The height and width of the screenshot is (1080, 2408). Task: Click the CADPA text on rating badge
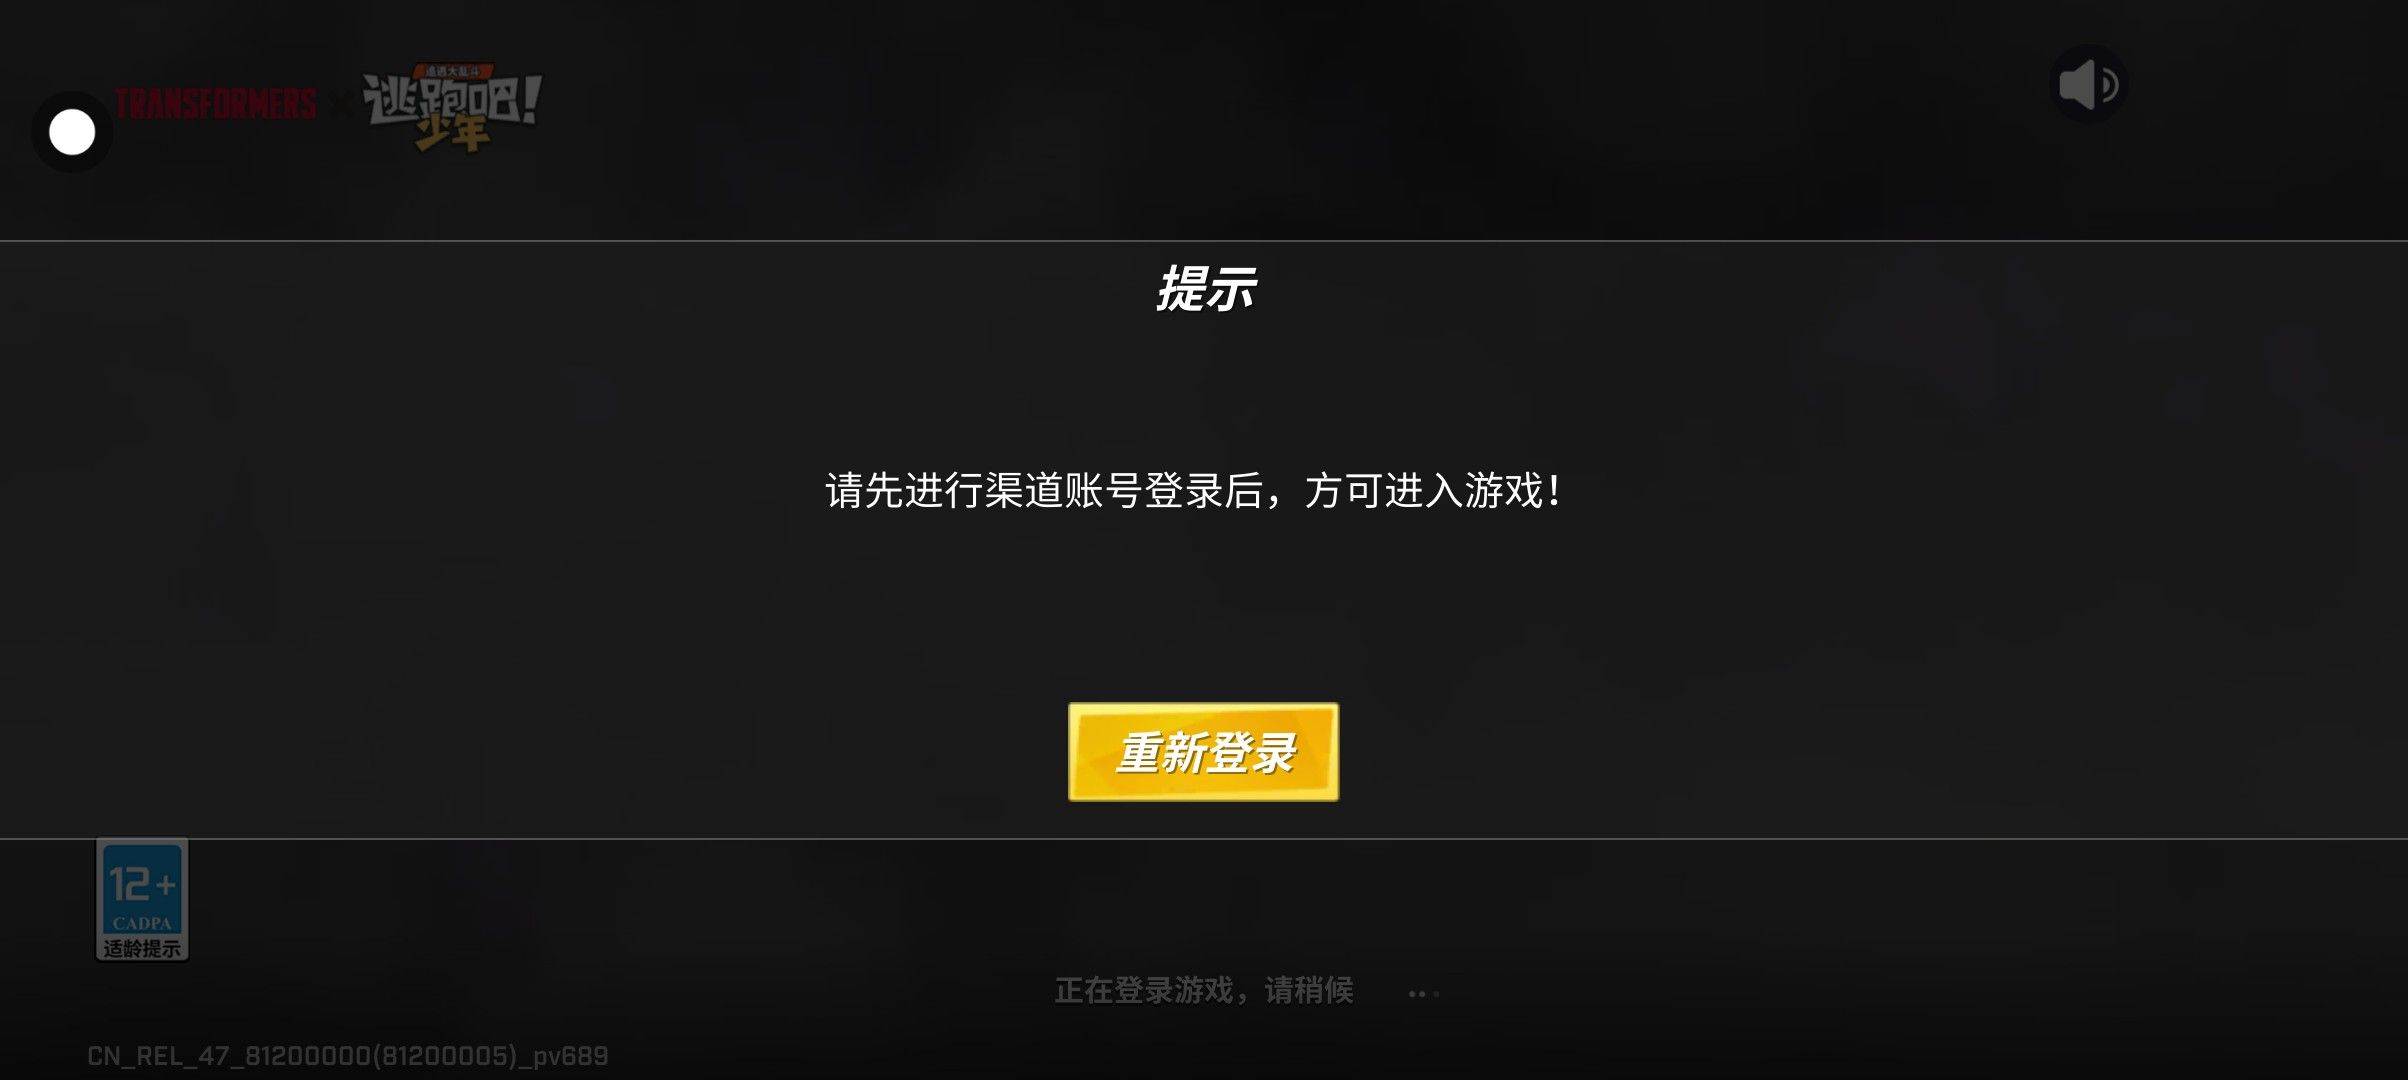[142, 922]
